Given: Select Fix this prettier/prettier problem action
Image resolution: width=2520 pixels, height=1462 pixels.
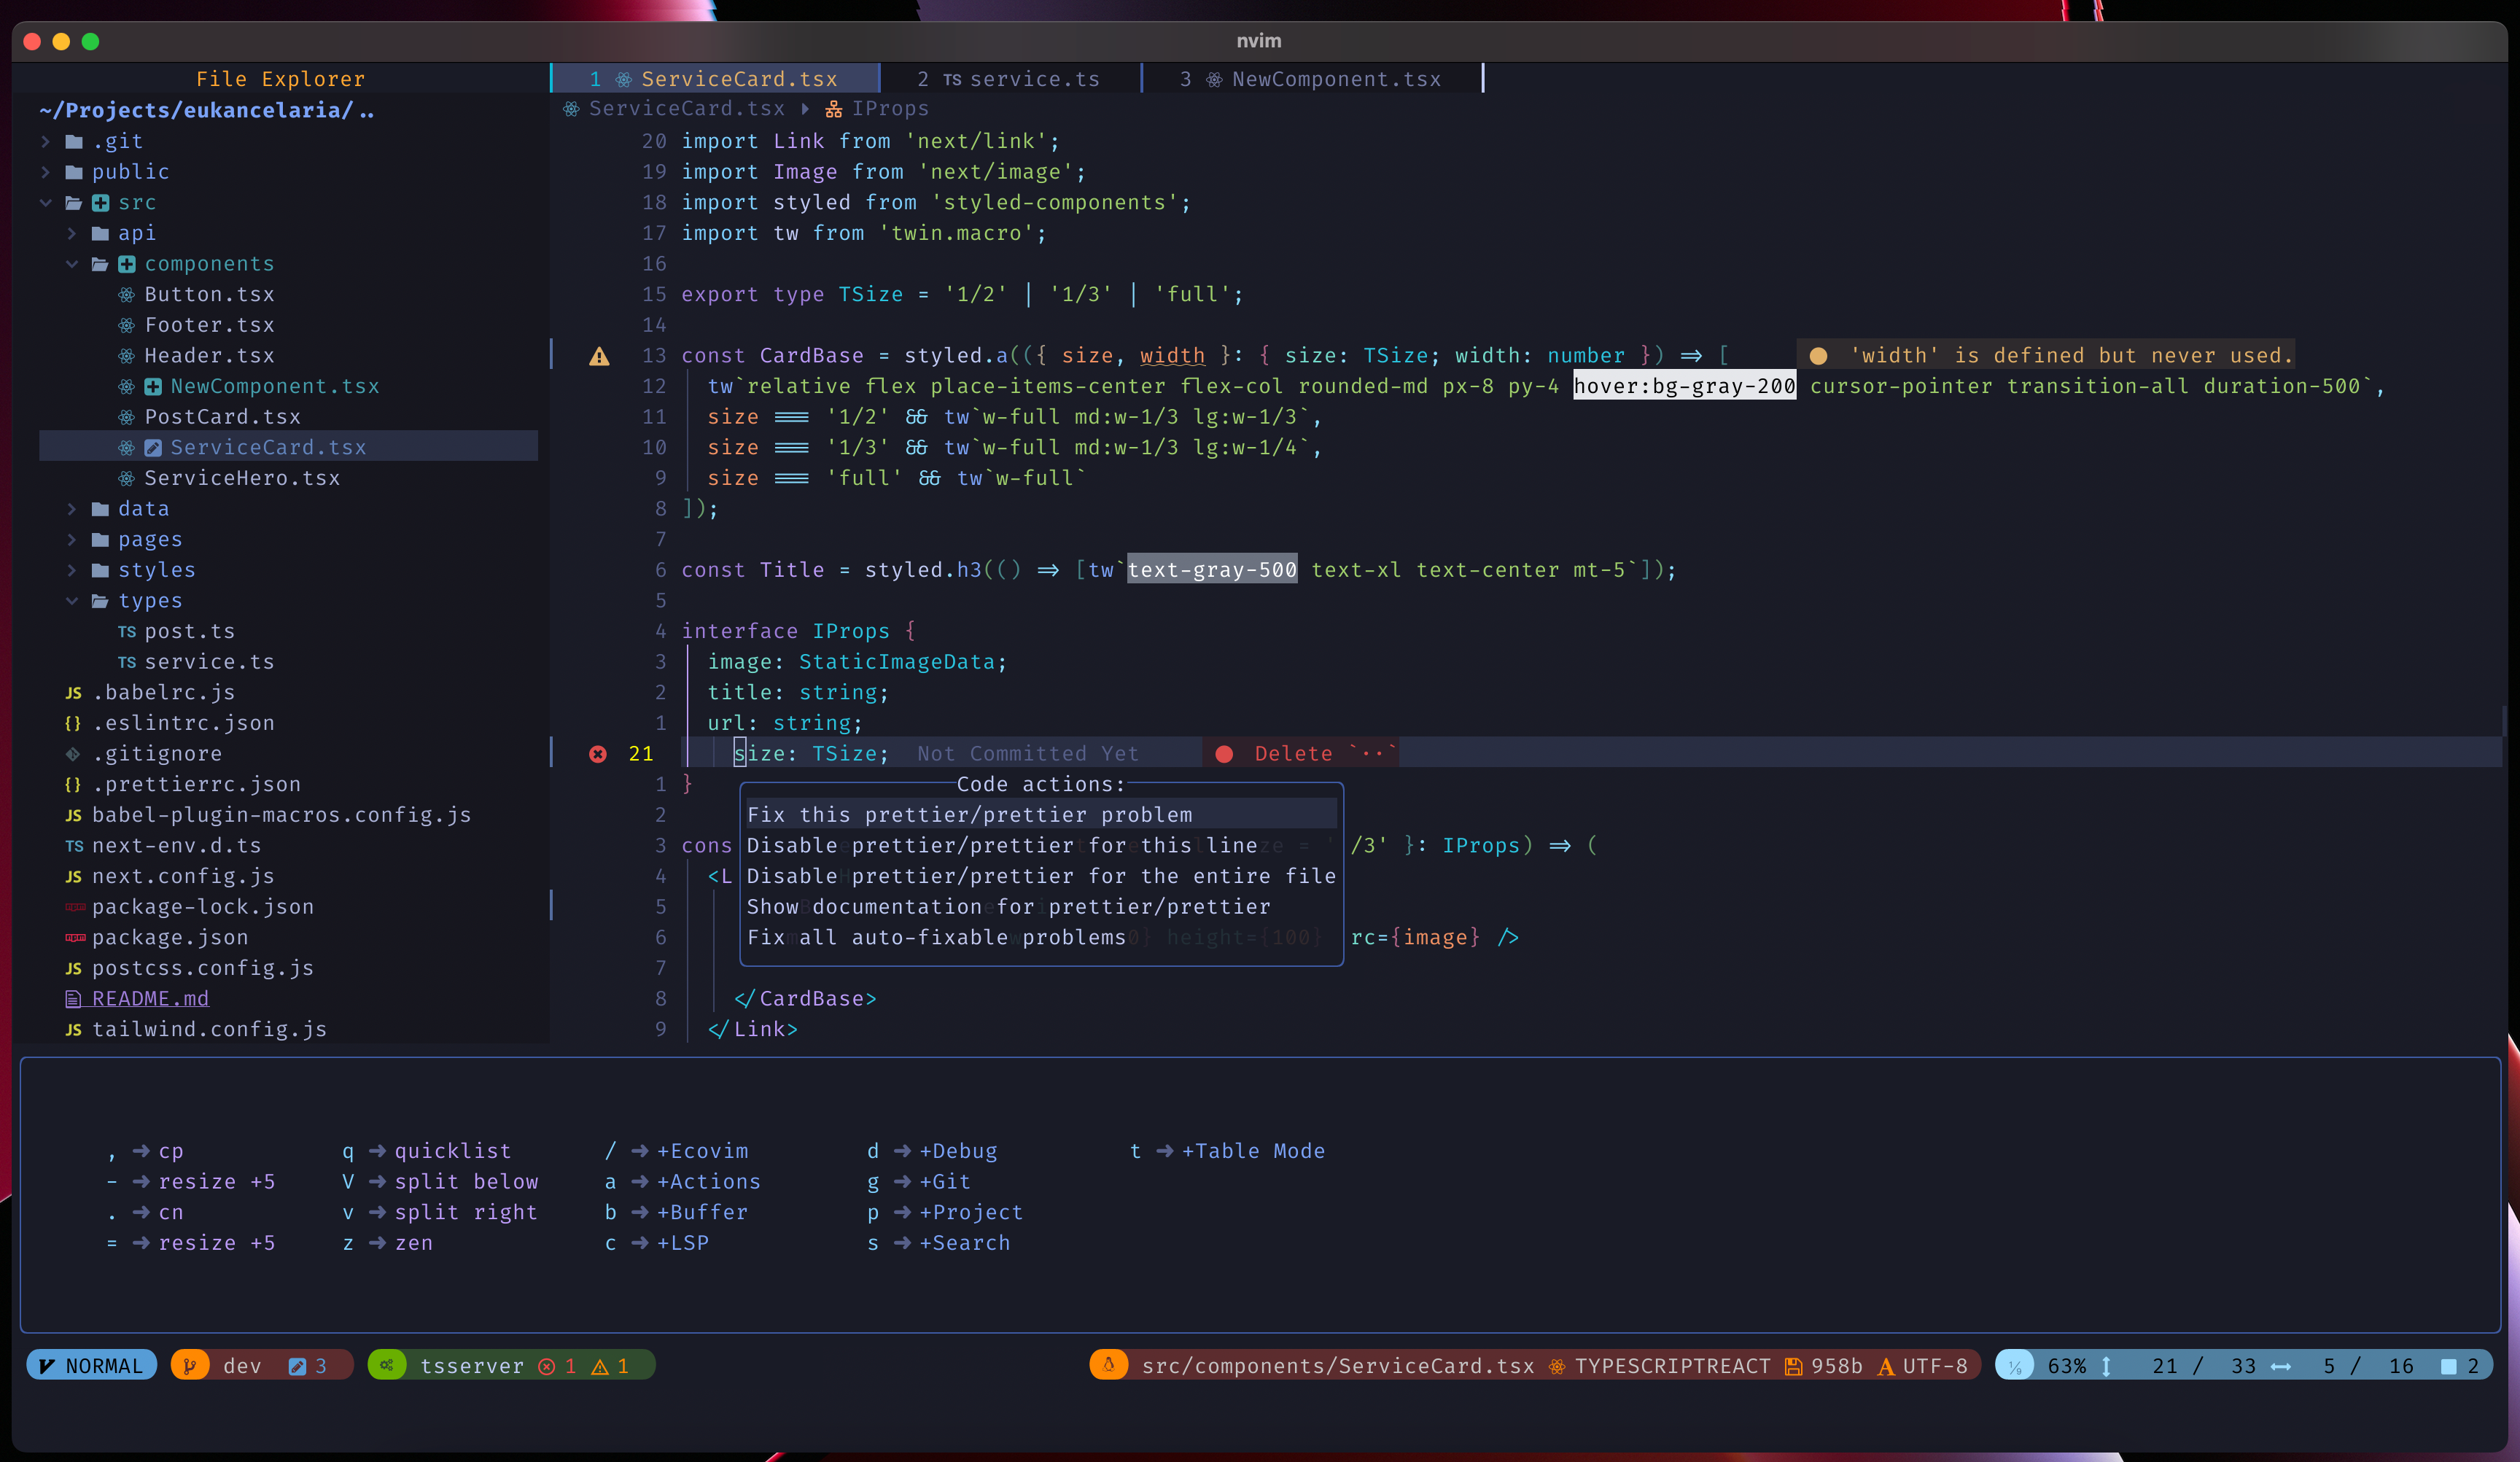Looking at the screenshot, I should pyautogui.click(x=969, y=815).
